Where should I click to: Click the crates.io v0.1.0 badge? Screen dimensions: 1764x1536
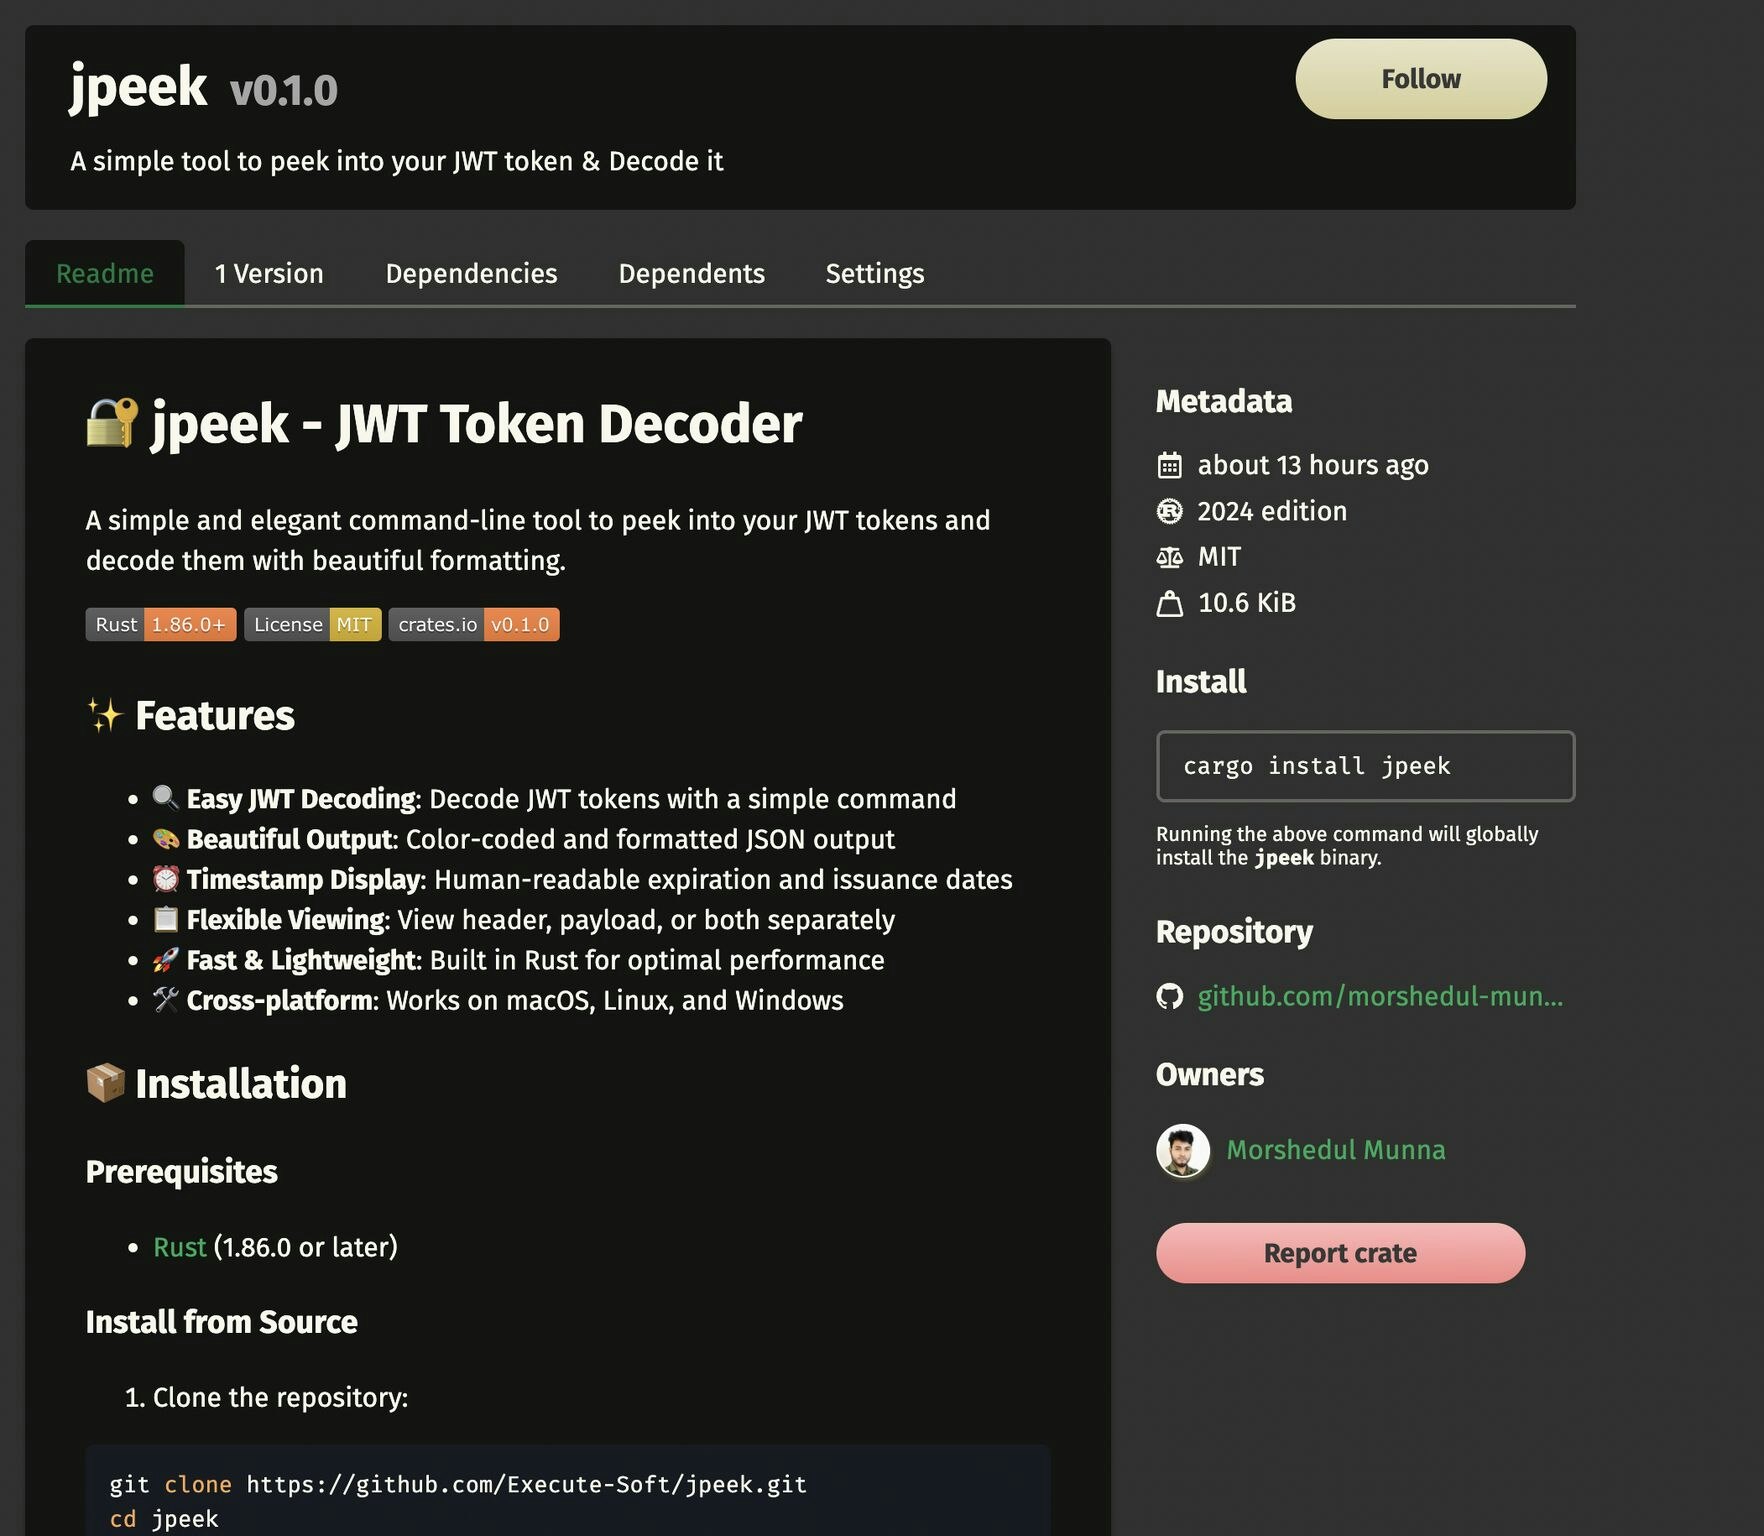click(x=474, y=624)
